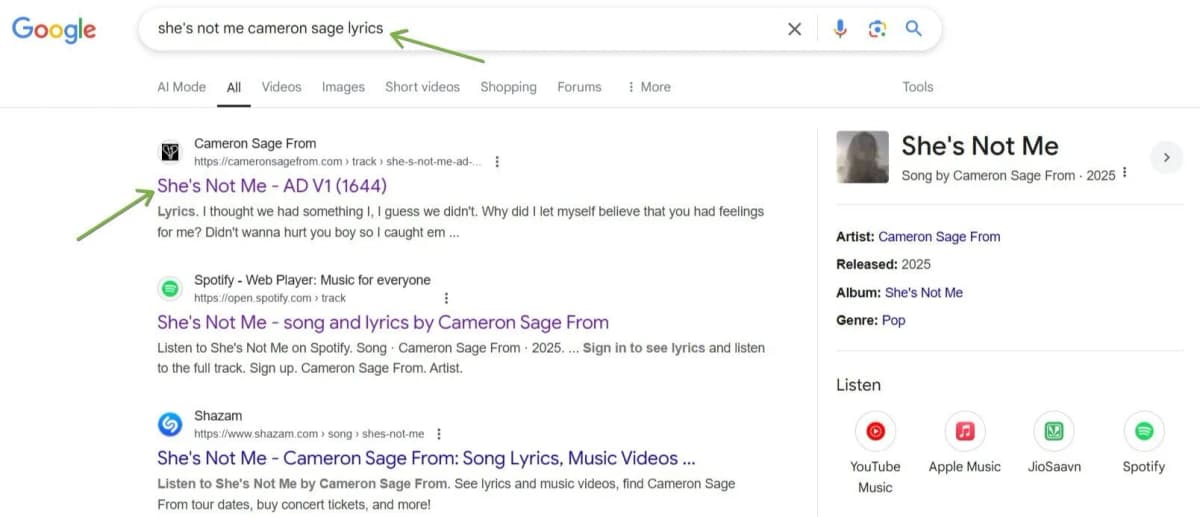Open Cameron Sage From site favicon
1200x517 pixels.
170,151
